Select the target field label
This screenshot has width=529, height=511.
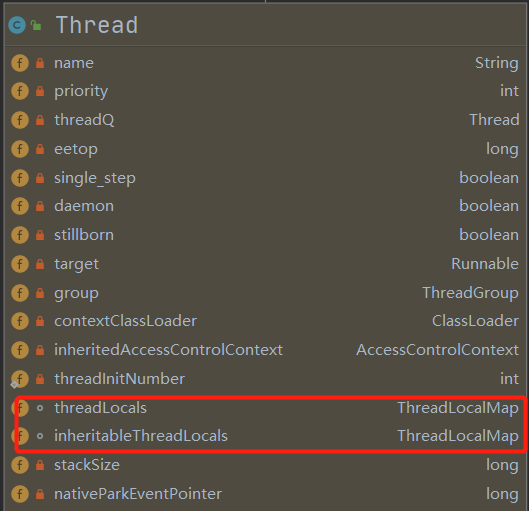77,264
